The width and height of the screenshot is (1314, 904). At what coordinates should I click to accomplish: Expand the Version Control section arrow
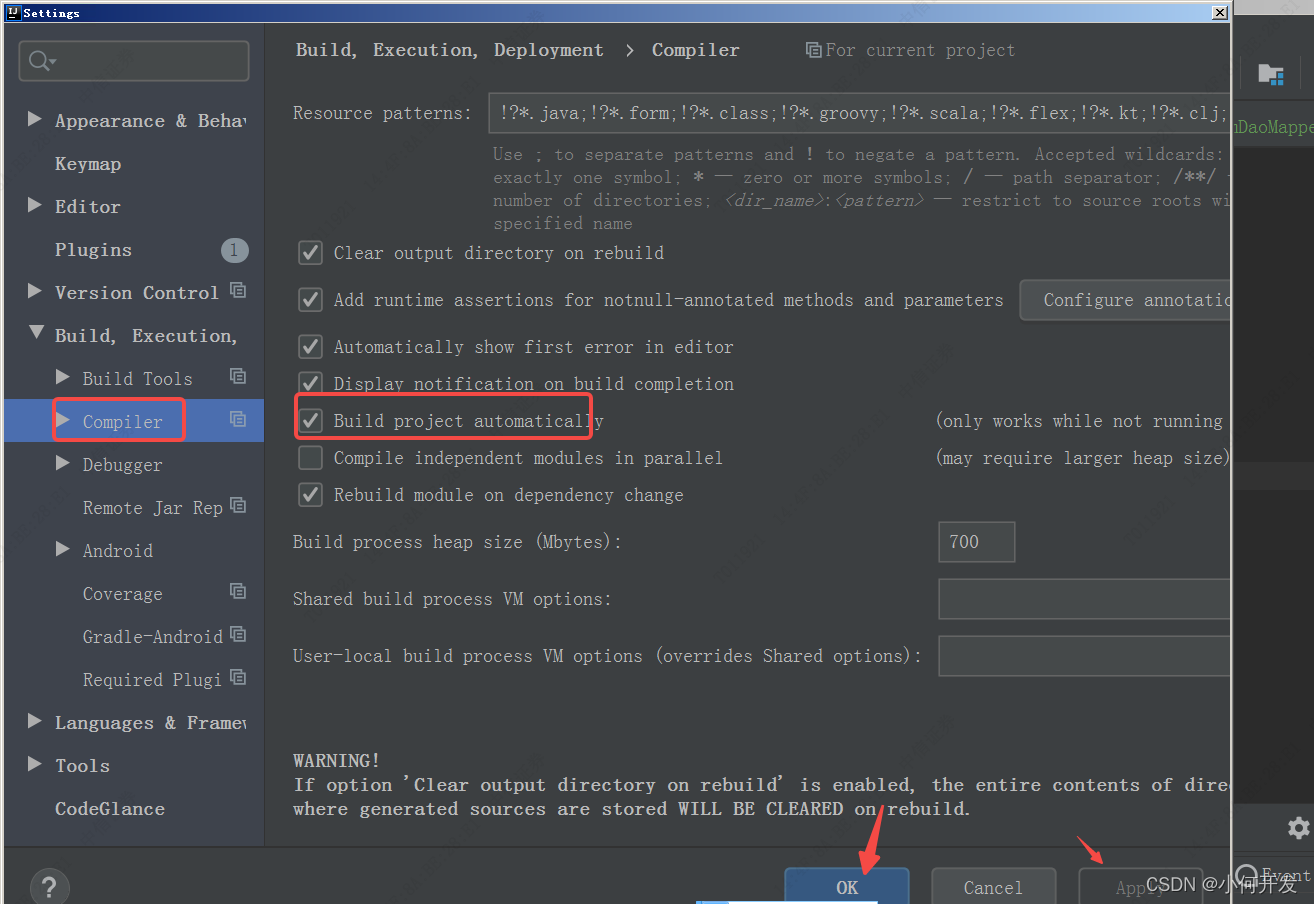tap(35, 291)
